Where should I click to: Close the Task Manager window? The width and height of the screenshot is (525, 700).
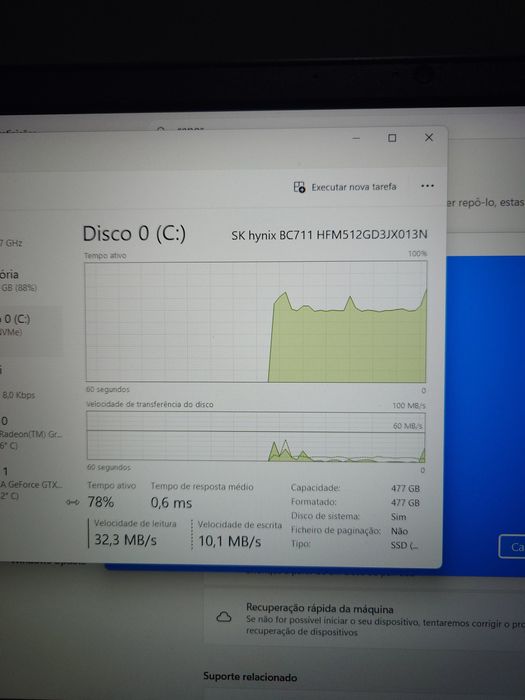pos(429,138)
